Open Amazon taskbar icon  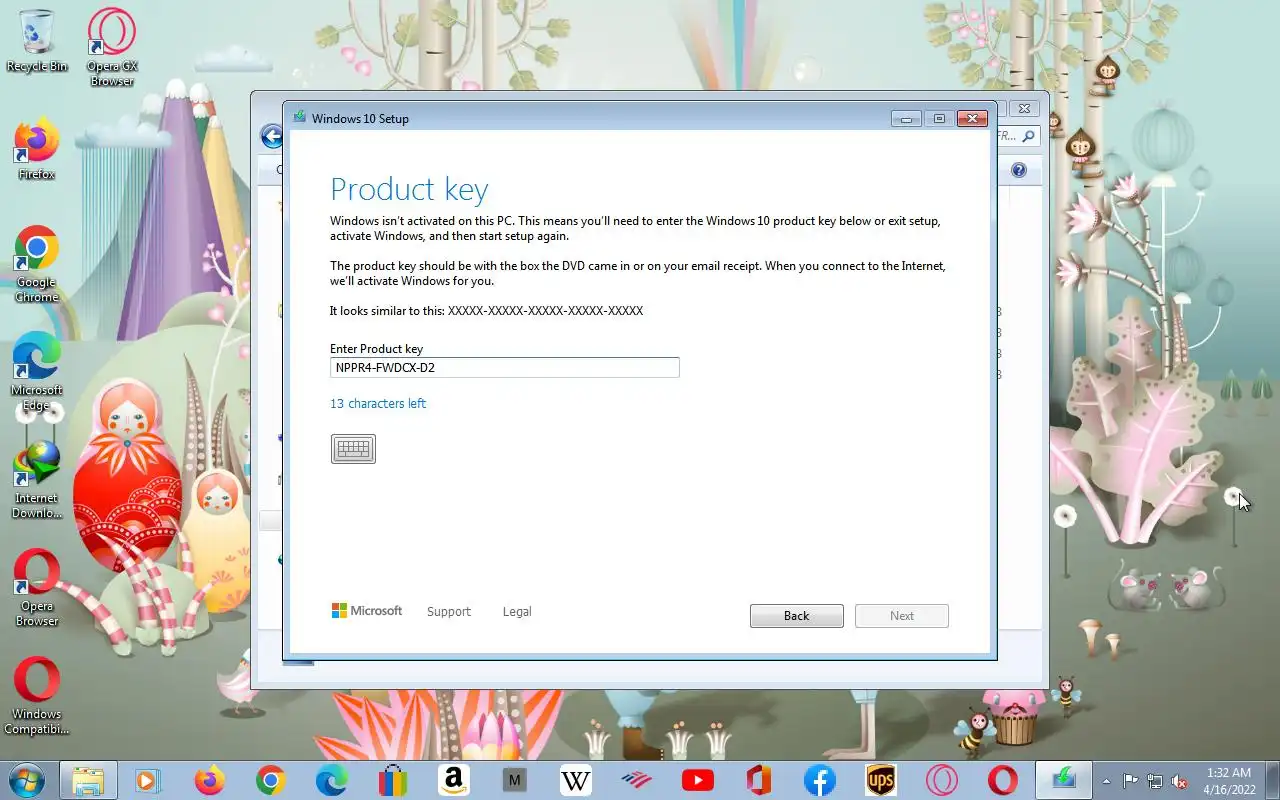(453, 780)
